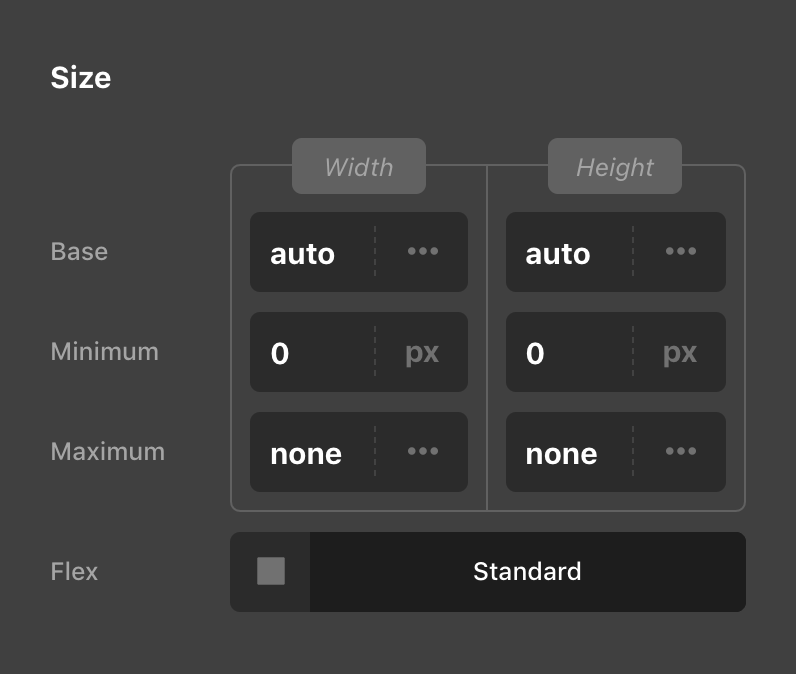The width and height of the screenshot is (796, 674).
Task: Click the Base Height auto value field
Action: [567, 253]
